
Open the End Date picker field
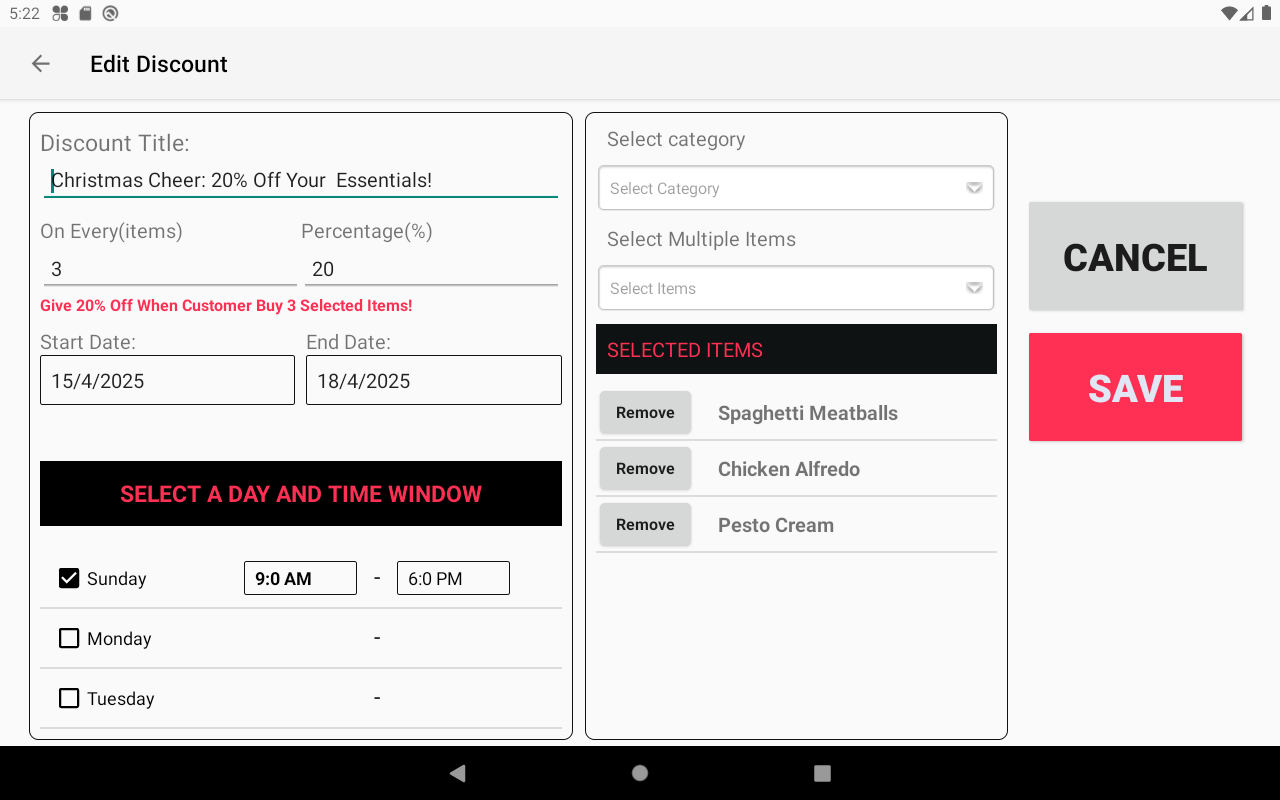433,381
